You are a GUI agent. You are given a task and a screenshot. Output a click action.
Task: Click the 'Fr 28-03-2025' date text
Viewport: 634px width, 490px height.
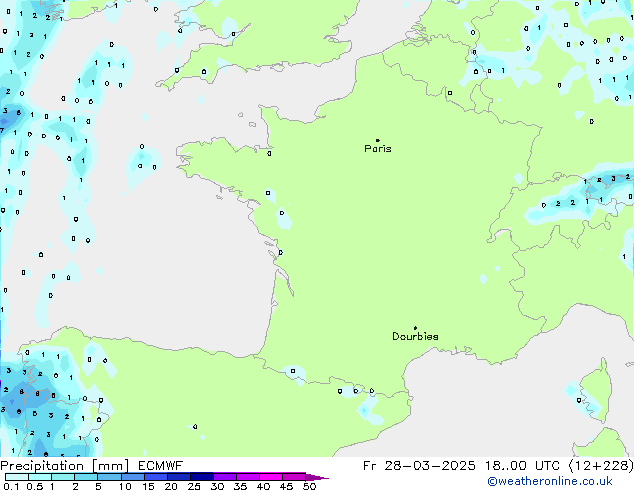tap(419, 466)
